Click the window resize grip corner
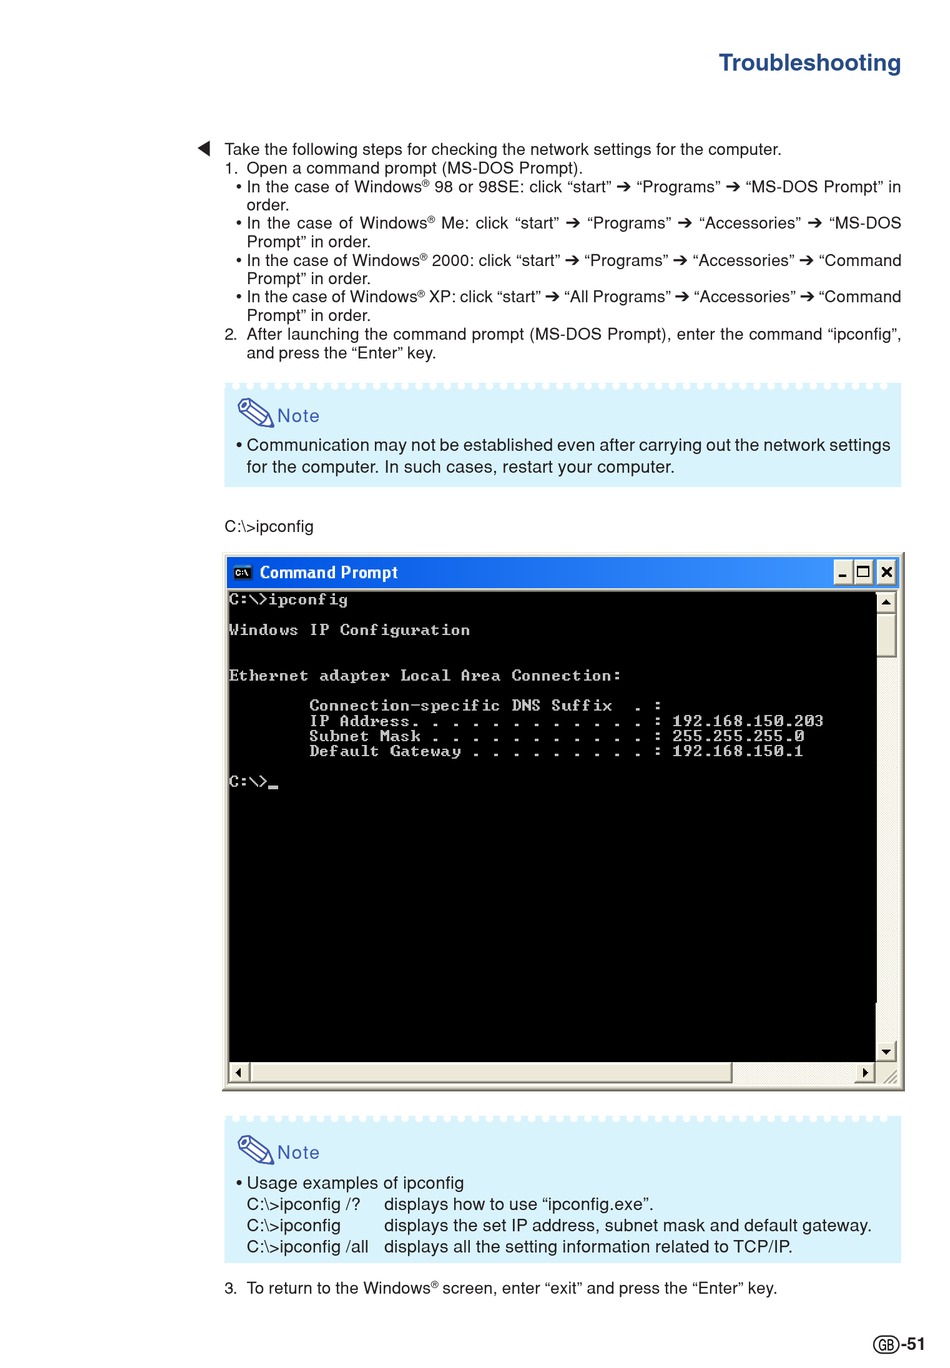 pyautogui.click(x=889, y=1075)
